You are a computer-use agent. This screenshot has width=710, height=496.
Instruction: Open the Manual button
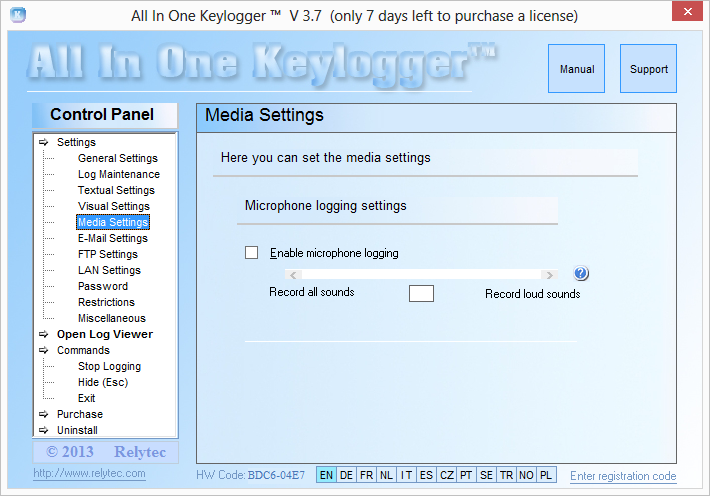[577, 69]
